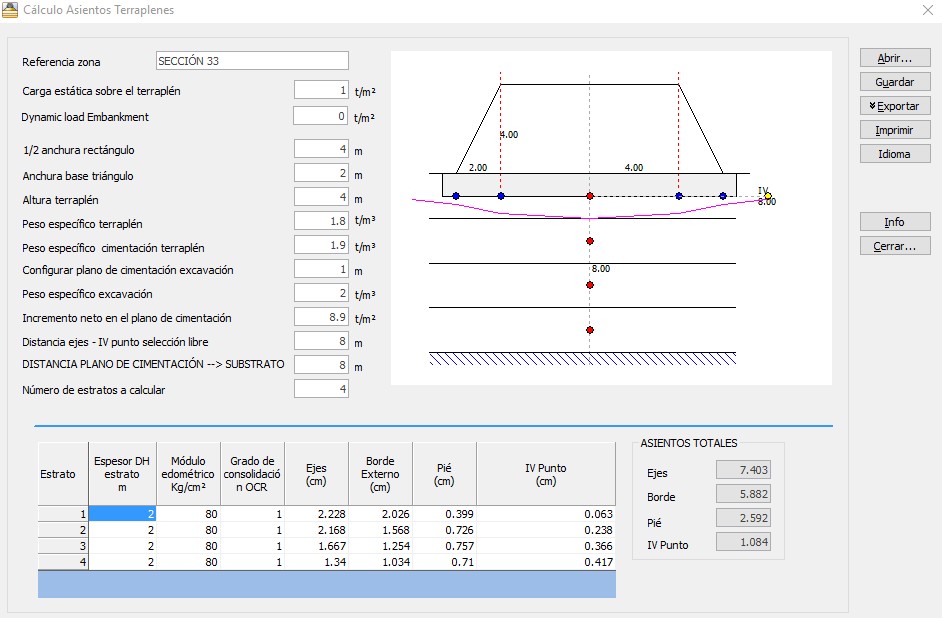Viewport: 942px width, 618px height.
Task: Edit Peso específico cimentación terraplén value
Action: 321,245
